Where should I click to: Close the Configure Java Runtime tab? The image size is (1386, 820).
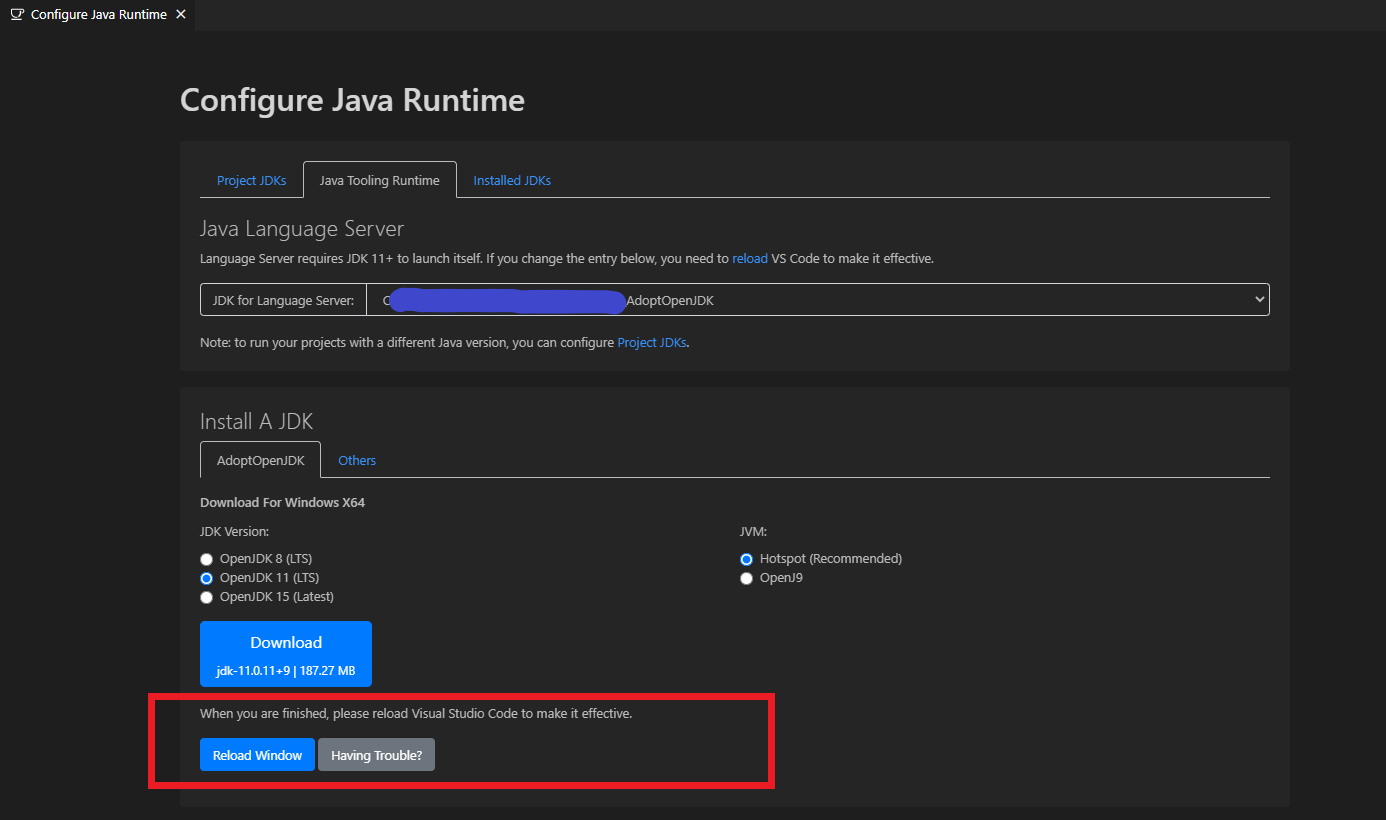point(180,15)
